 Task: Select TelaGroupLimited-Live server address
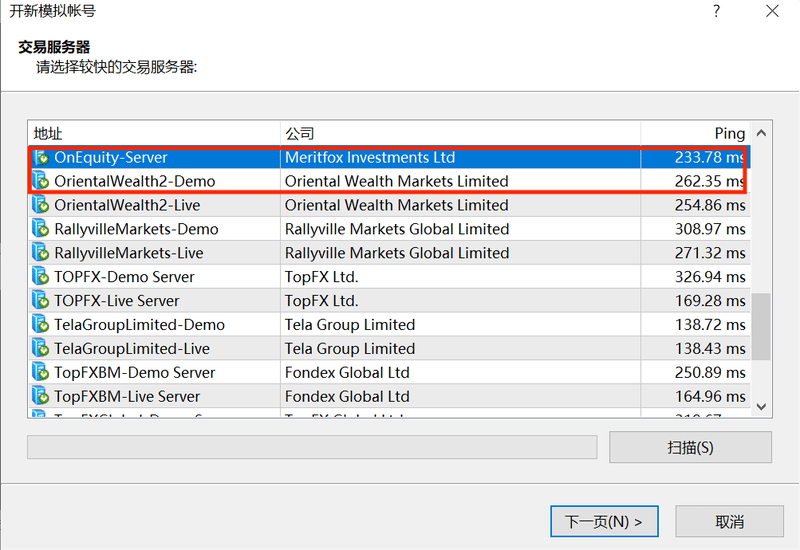click(x=132, y=348)
